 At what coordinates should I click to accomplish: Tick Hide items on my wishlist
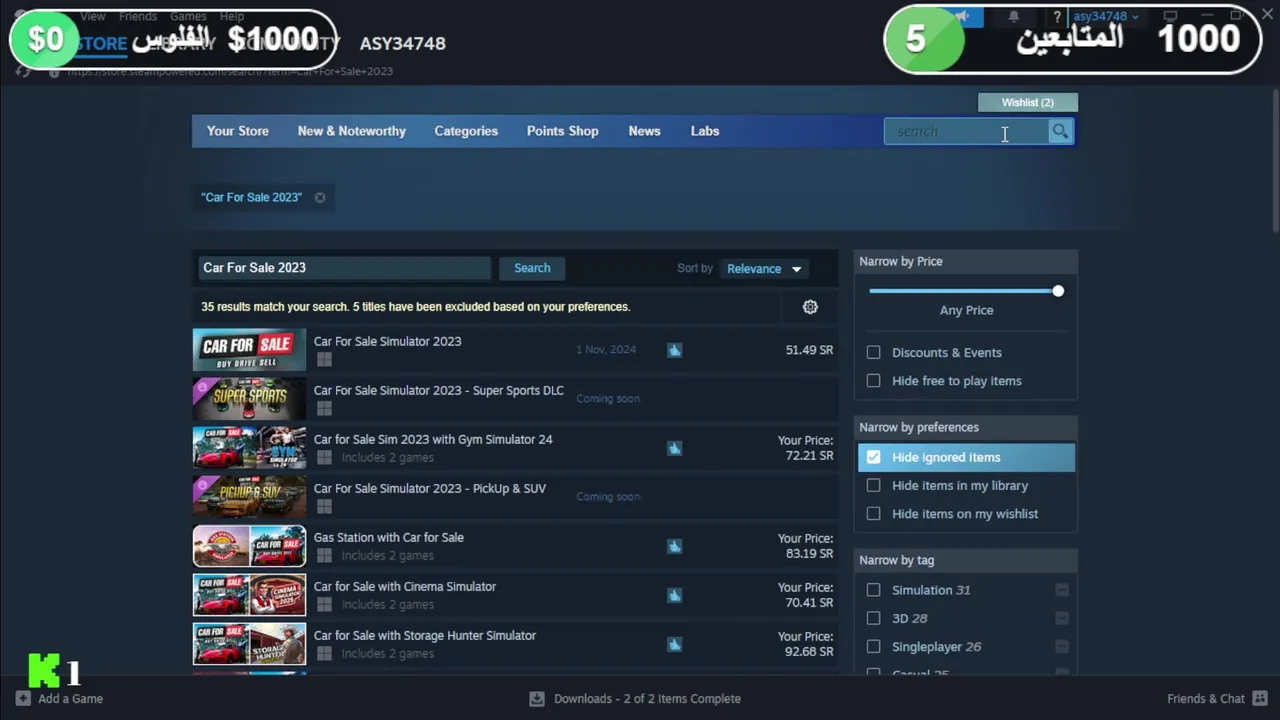point(874,513)
